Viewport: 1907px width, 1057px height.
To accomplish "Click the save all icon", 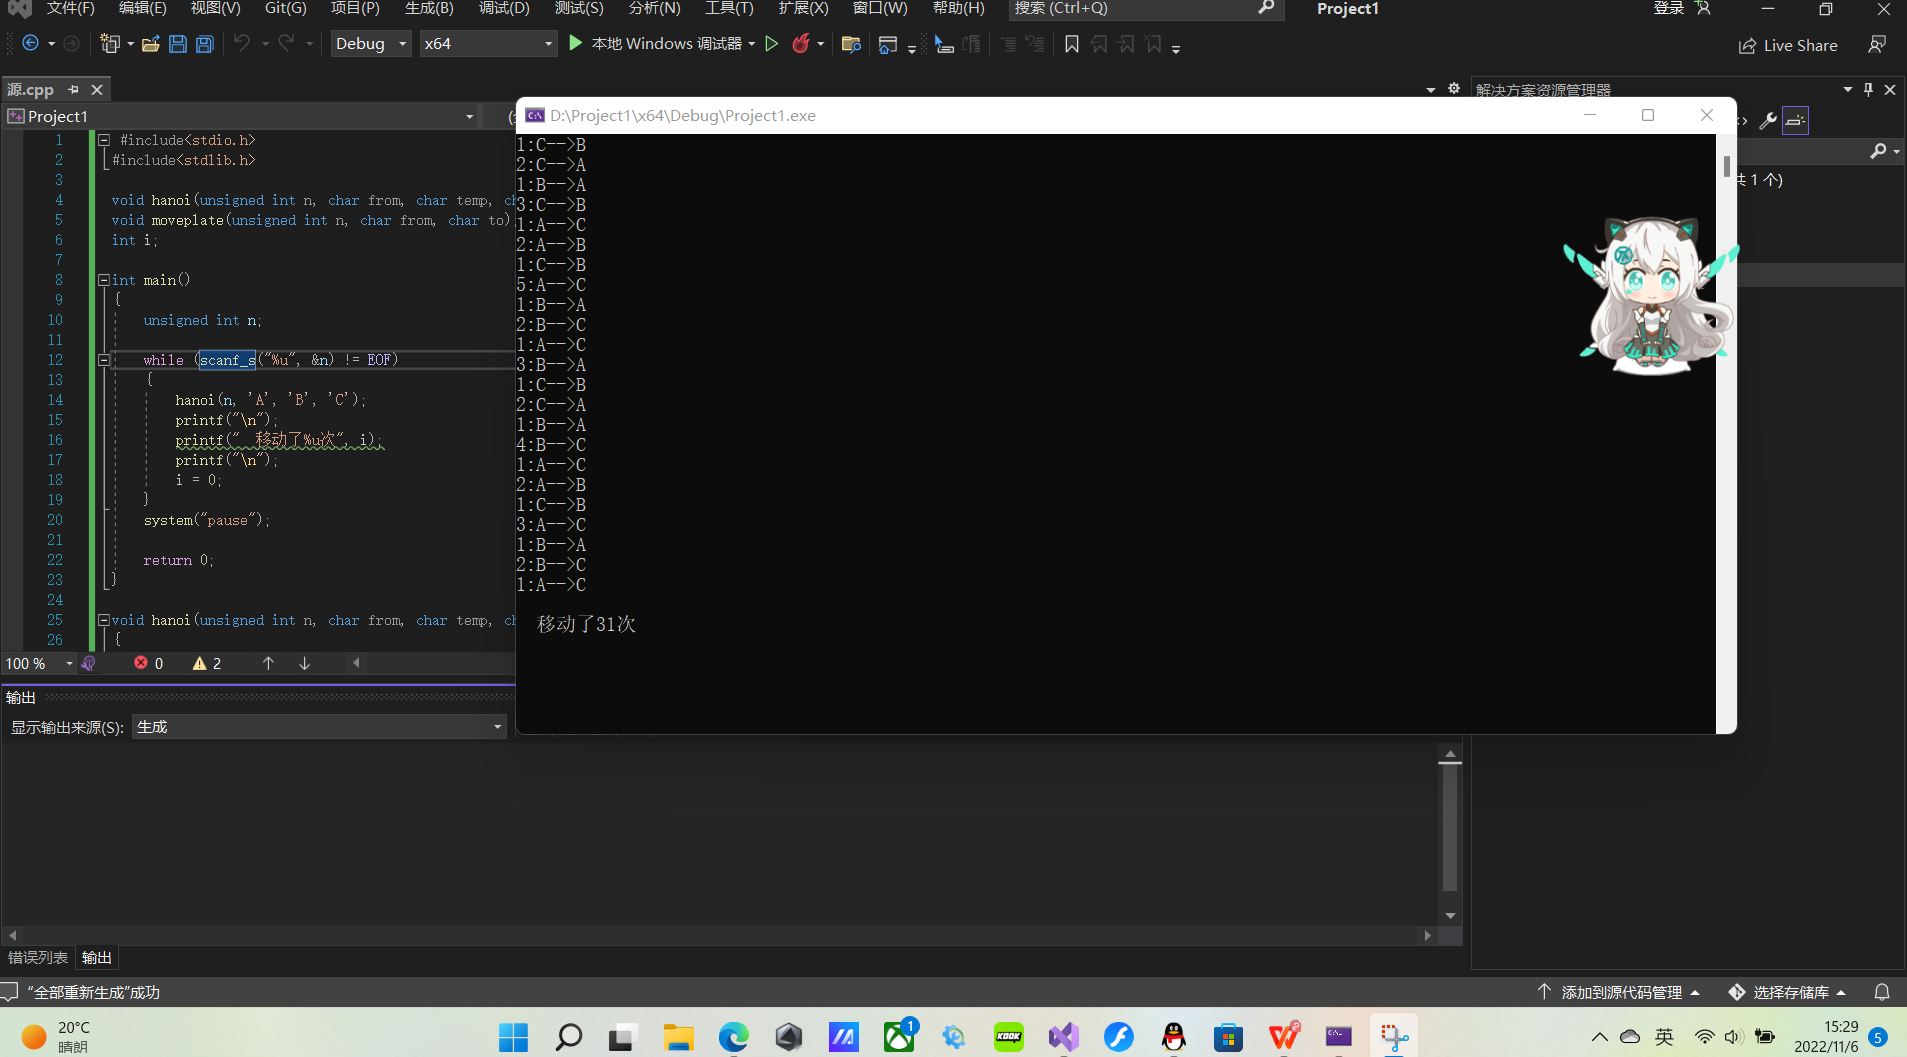I will pos(205,44).
